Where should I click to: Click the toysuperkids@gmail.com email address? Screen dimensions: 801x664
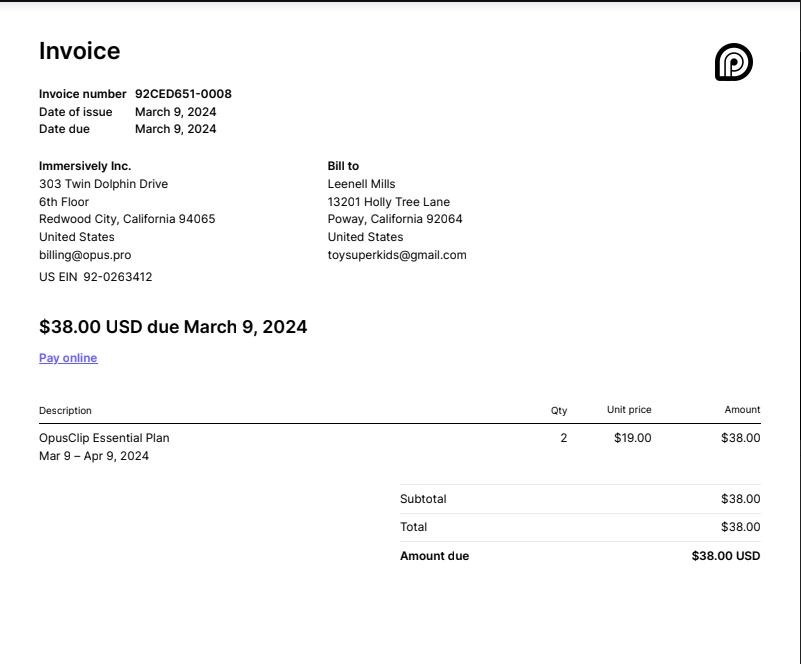[x=397, y=255]
